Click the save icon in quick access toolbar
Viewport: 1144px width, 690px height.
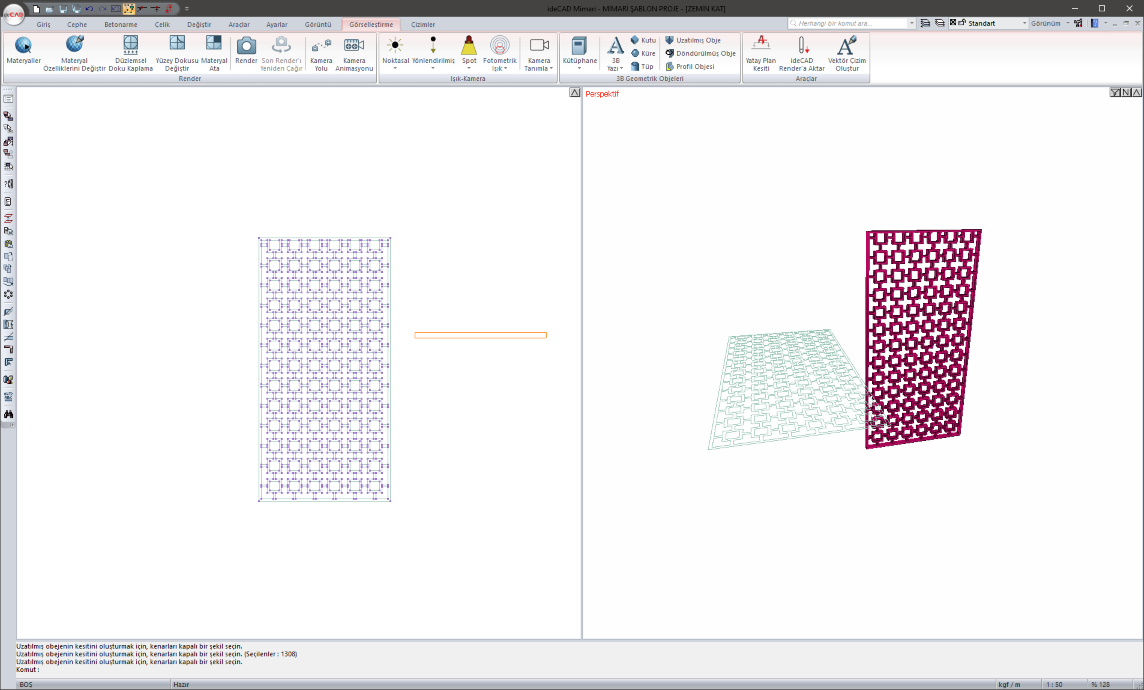coord(62,8)
